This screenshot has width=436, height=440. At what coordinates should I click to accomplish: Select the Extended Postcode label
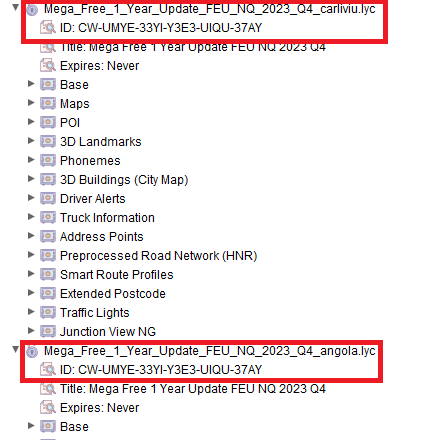coord(113,294)
